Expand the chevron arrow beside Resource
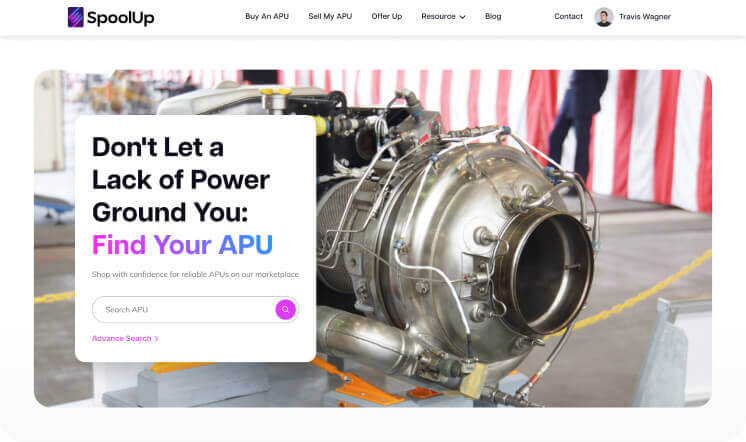 coord(462,17)
